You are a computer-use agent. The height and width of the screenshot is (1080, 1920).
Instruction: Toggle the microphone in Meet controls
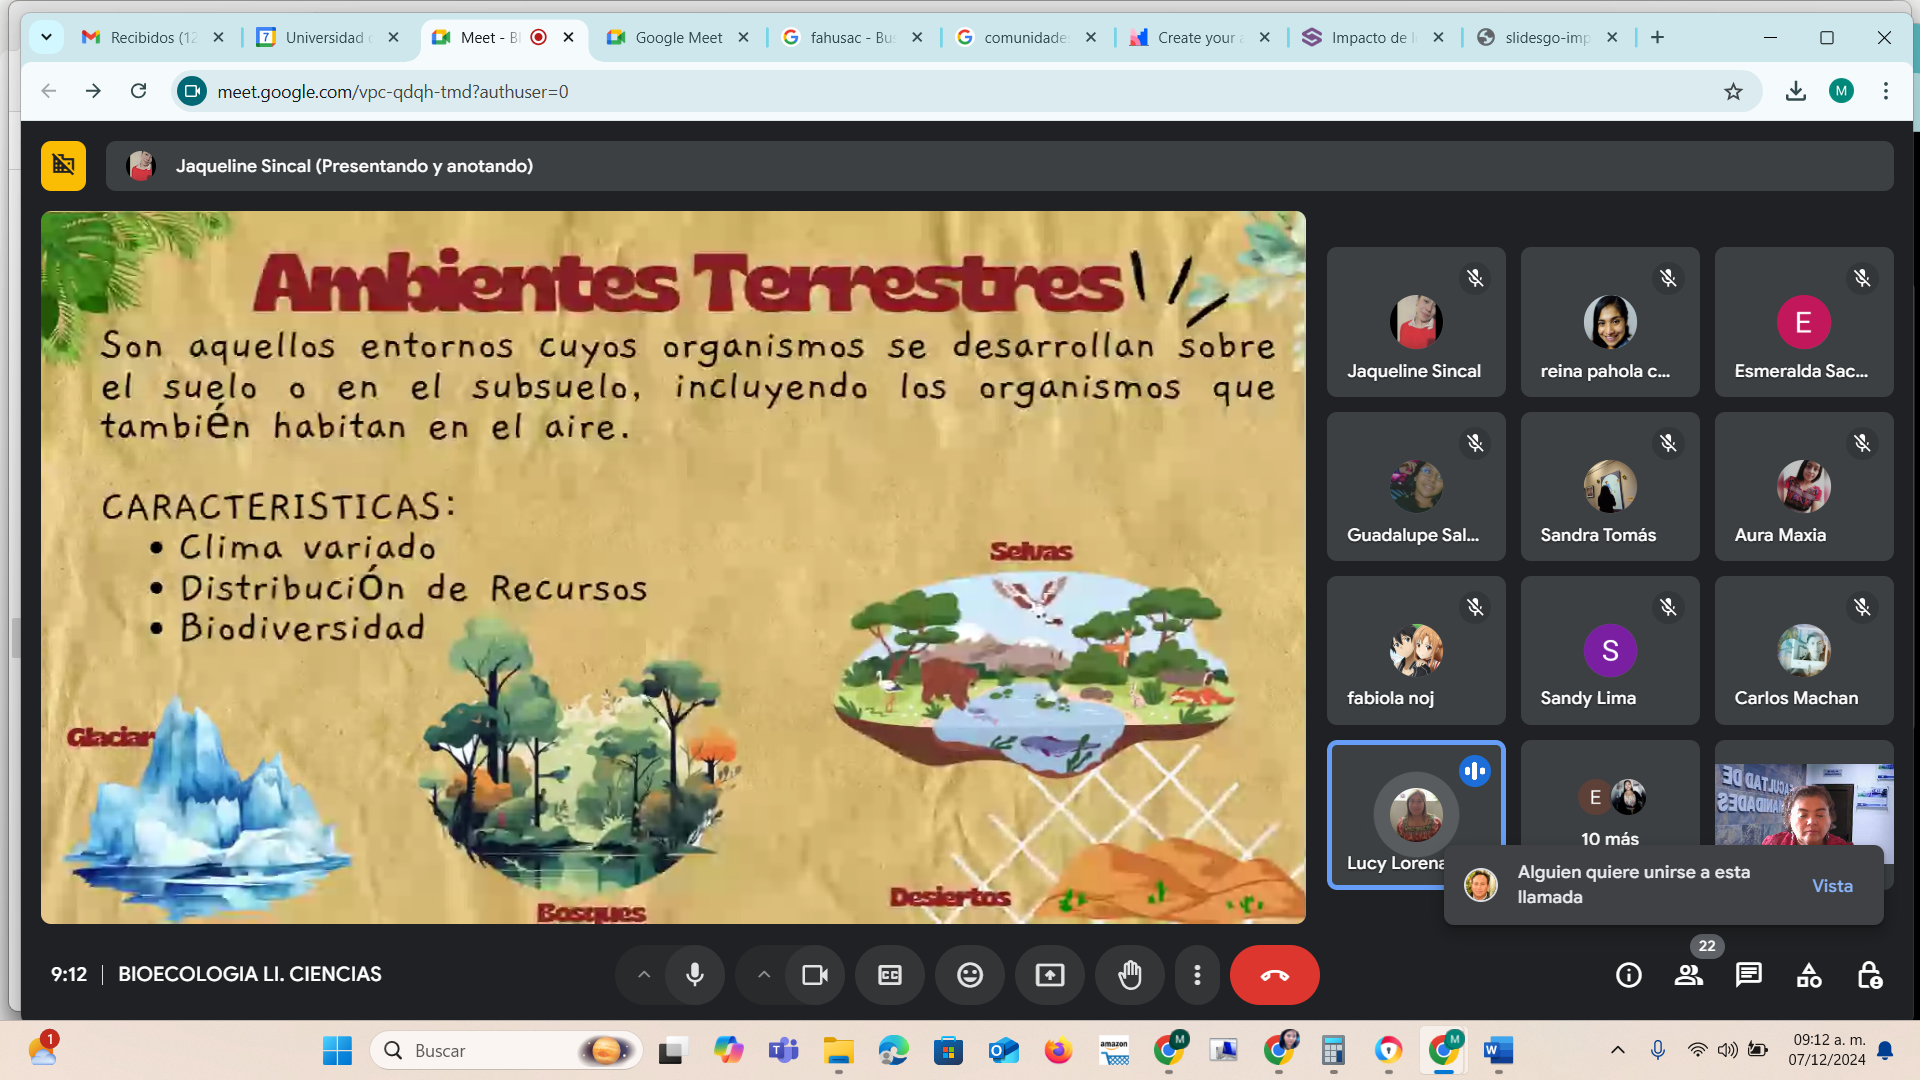(695, 975)
